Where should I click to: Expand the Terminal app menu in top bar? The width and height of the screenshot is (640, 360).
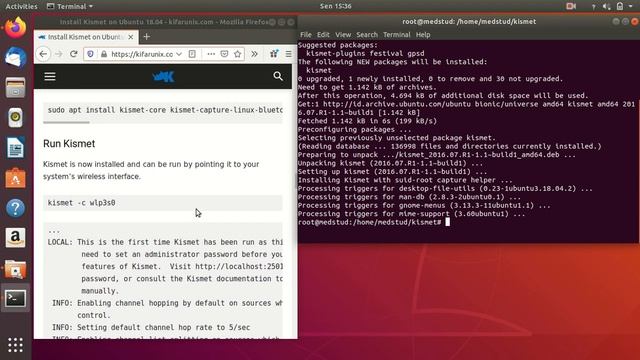click(x=70, y=6)
